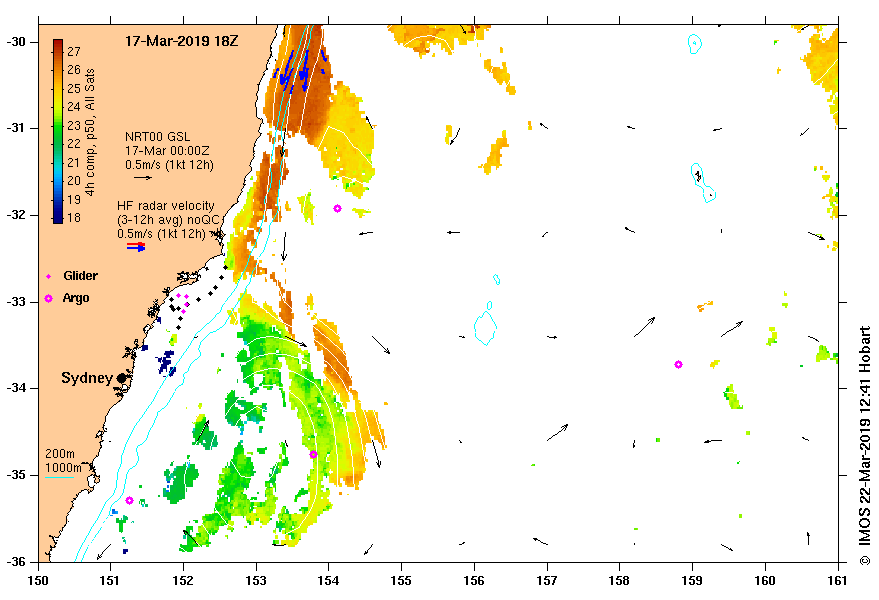Click the 'Argo' legend label
This screenshot has width=879, height=600.
pyautogui.click(x=76, y=298)
